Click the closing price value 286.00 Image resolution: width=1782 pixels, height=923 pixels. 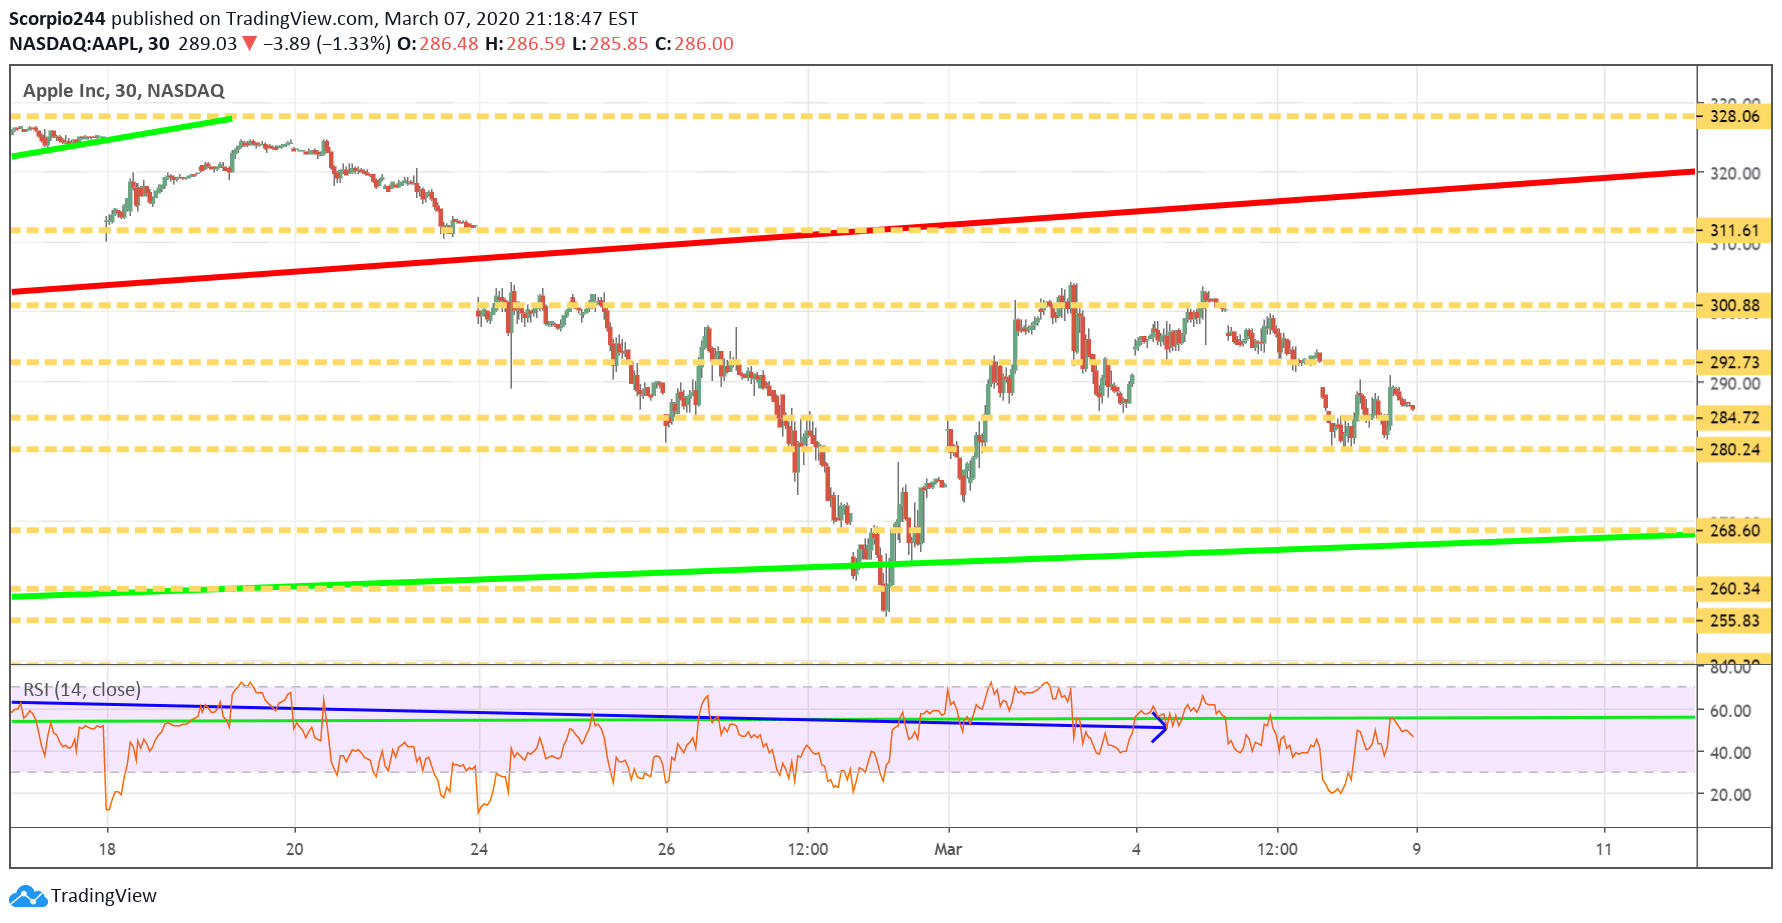[704, 44]
